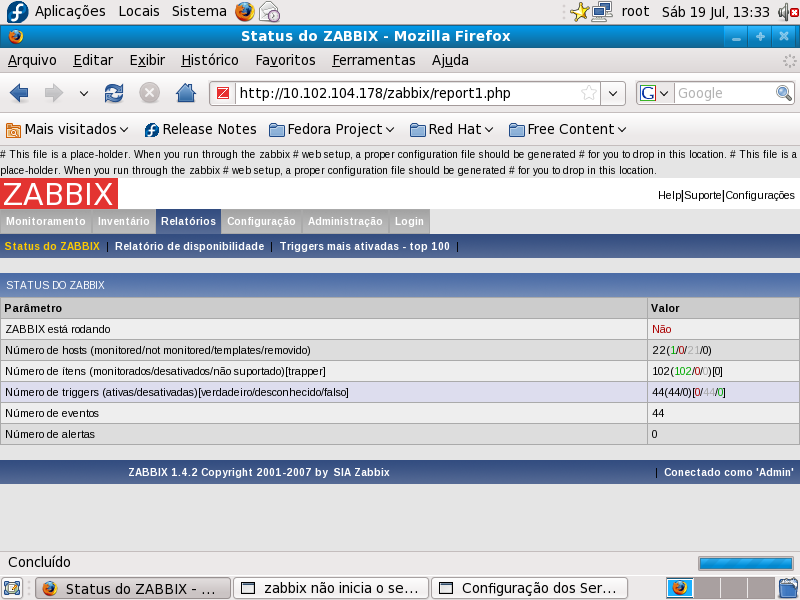
Task: Expand the Mais visitados bookmarks folder
Action: [67, 130]
